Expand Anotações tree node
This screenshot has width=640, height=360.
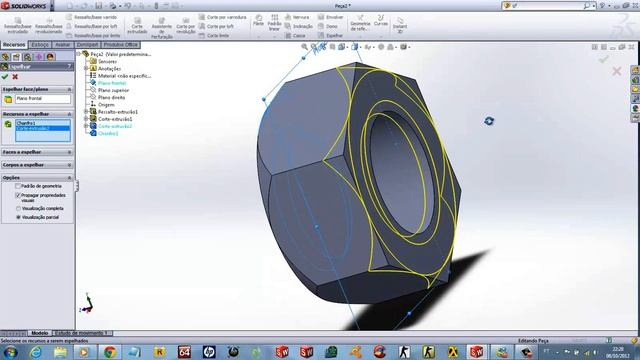tap(87, 69)
